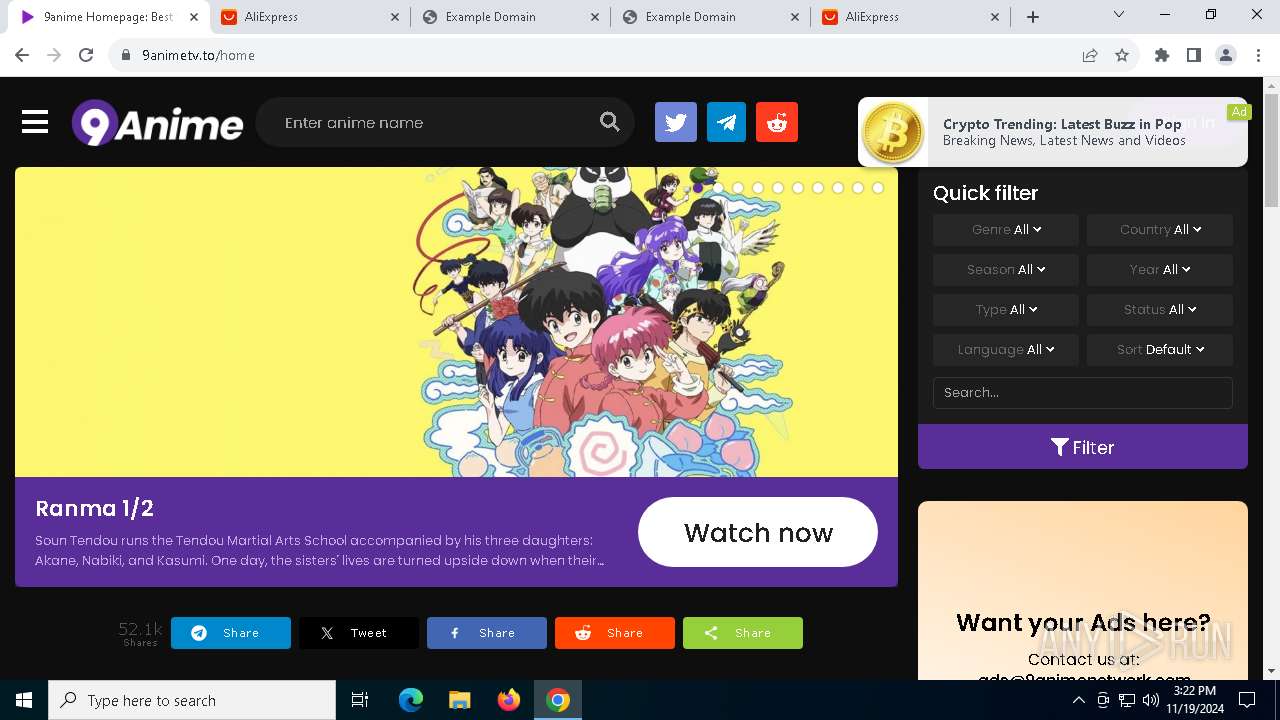Open the Telegram social icon
This screenshot has height=720, width=1280.
pyautogui.click(x=727, y=123)
